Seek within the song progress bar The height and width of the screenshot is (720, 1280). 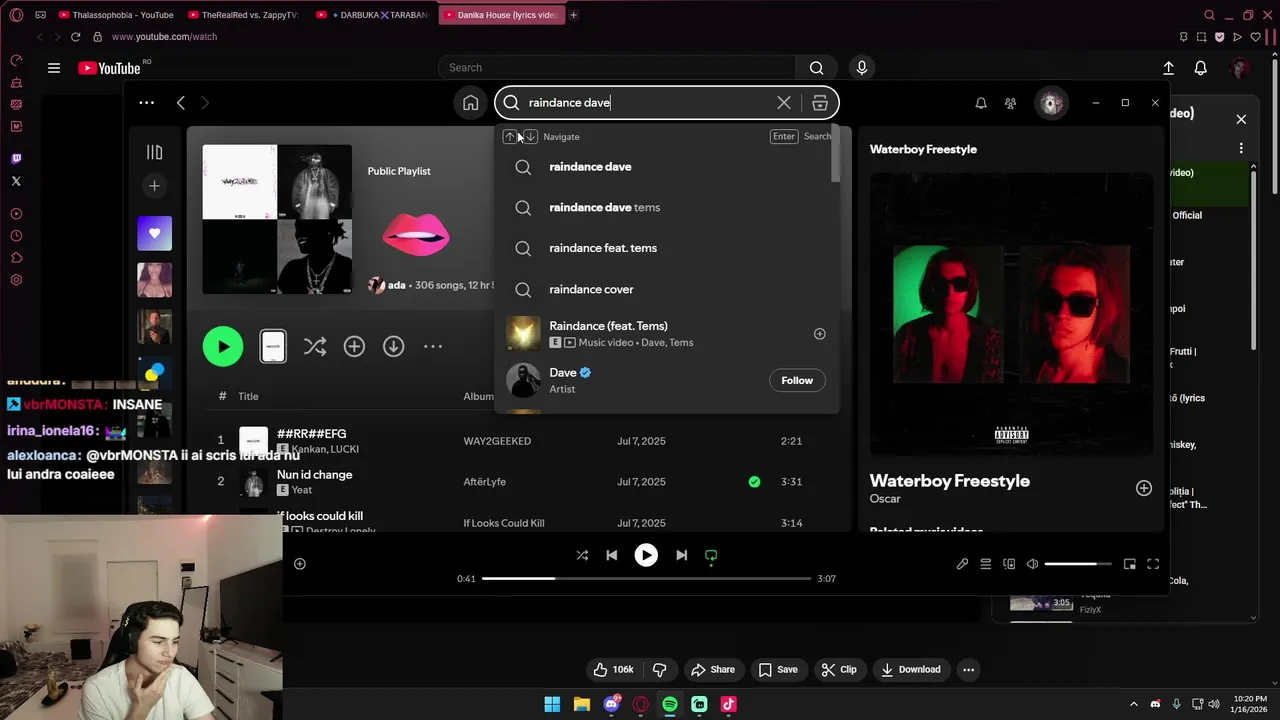pos(646,578)
